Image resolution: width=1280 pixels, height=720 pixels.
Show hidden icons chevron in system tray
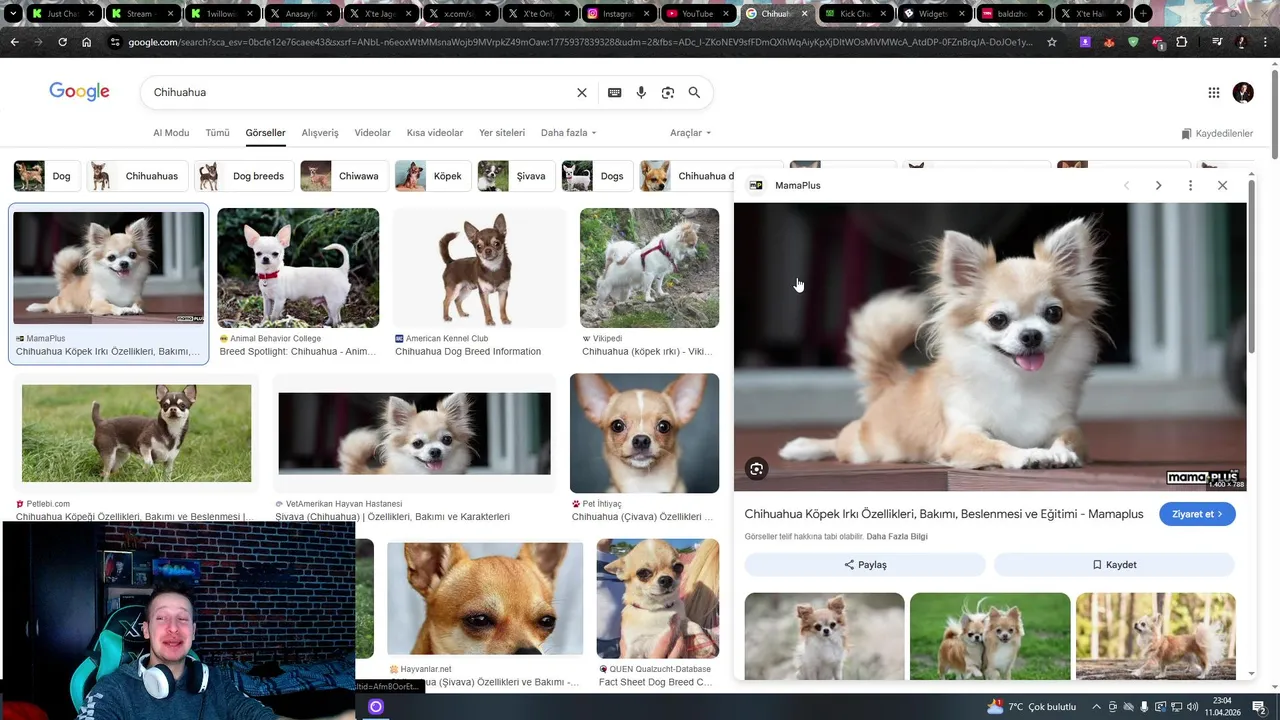tap(1096, 707)
